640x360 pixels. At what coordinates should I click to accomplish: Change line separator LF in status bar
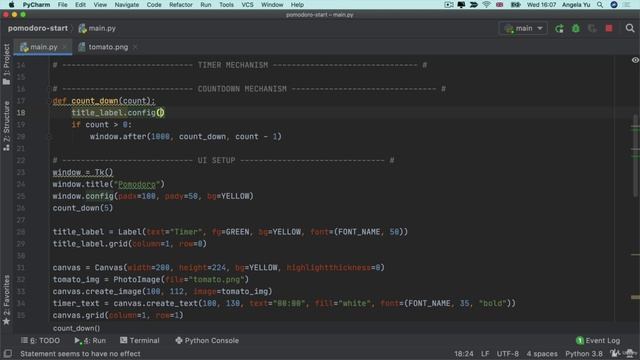pyautogui.click(x=485, y=354)
